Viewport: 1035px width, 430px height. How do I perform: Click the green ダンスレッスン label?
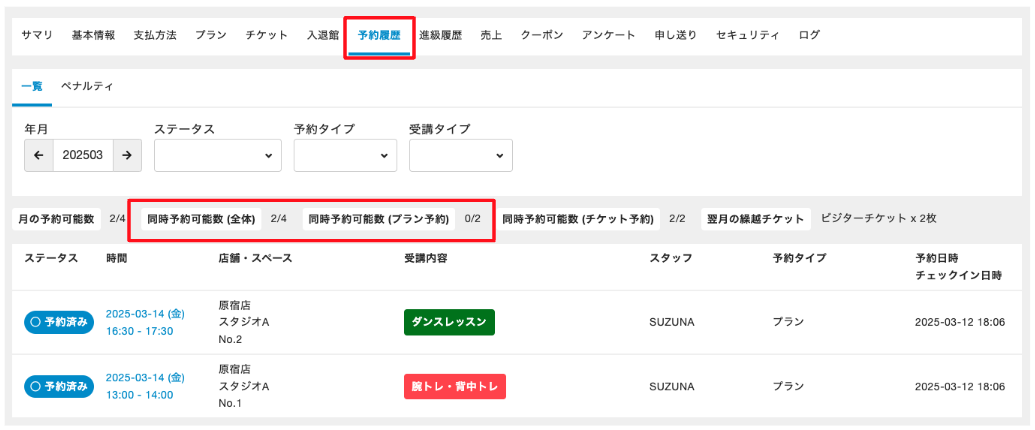[x=449, y=322]
